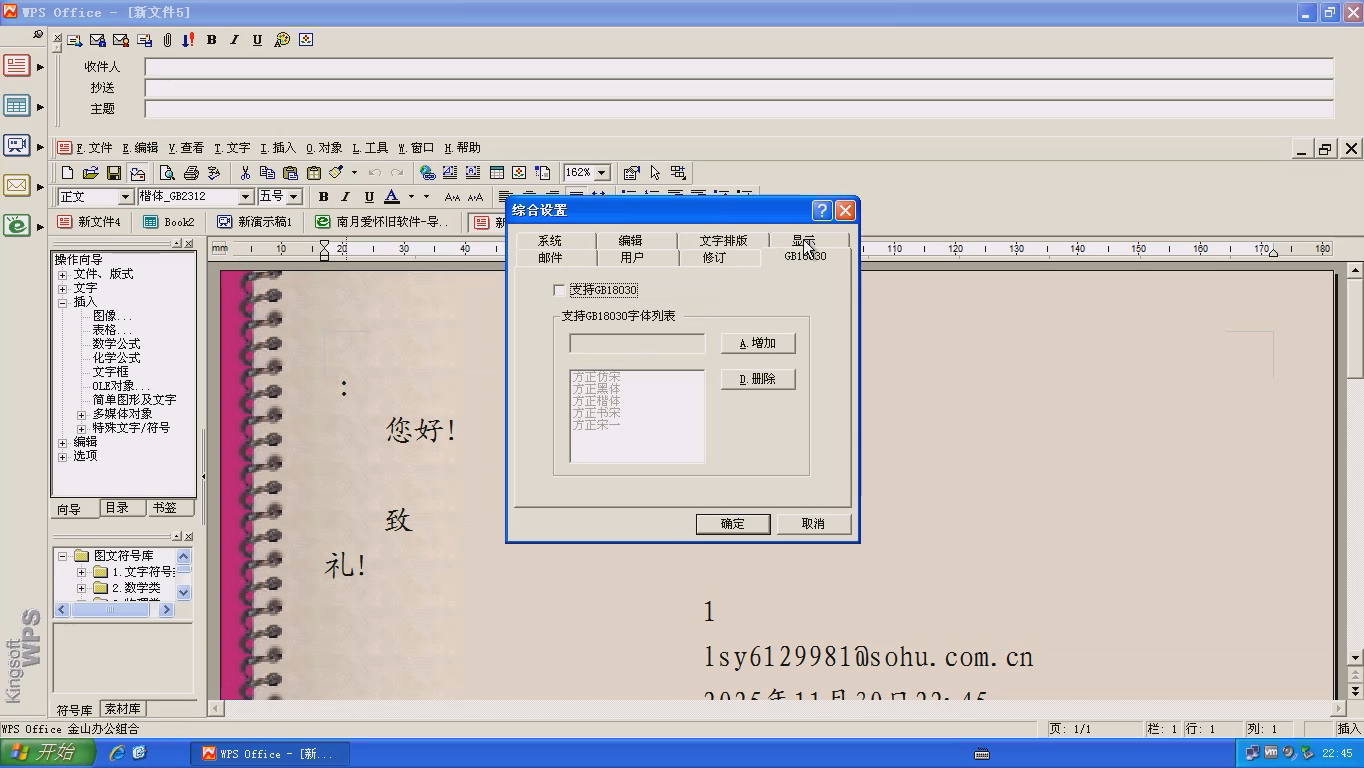
Task: Click the Paste clipboard icon
Action: pos(290,173)
